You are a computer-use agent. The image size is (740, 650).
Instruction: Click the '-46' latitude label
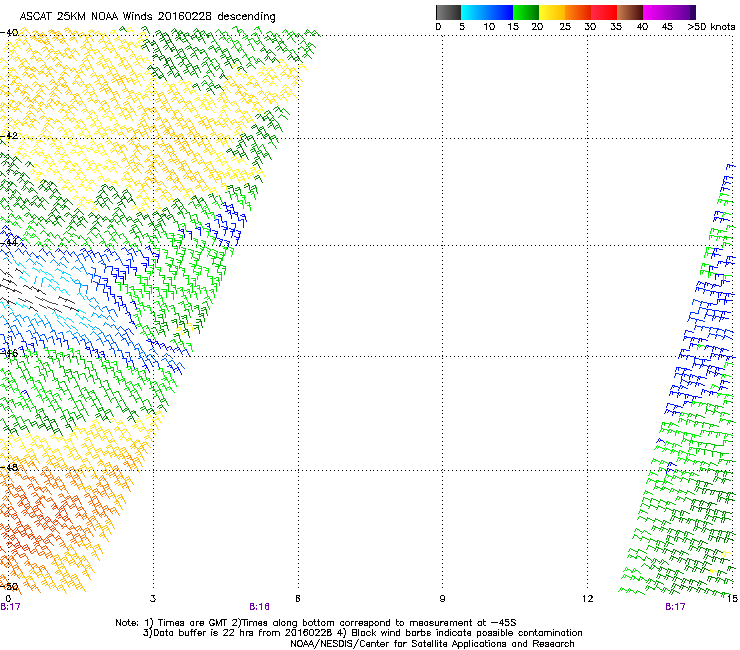tap(9, 353)
